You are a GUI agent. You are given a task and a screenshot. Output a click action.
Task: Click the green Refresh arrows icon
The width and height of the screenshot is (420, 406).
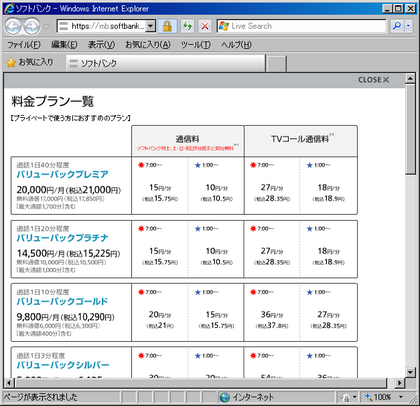tap(188, 26)
